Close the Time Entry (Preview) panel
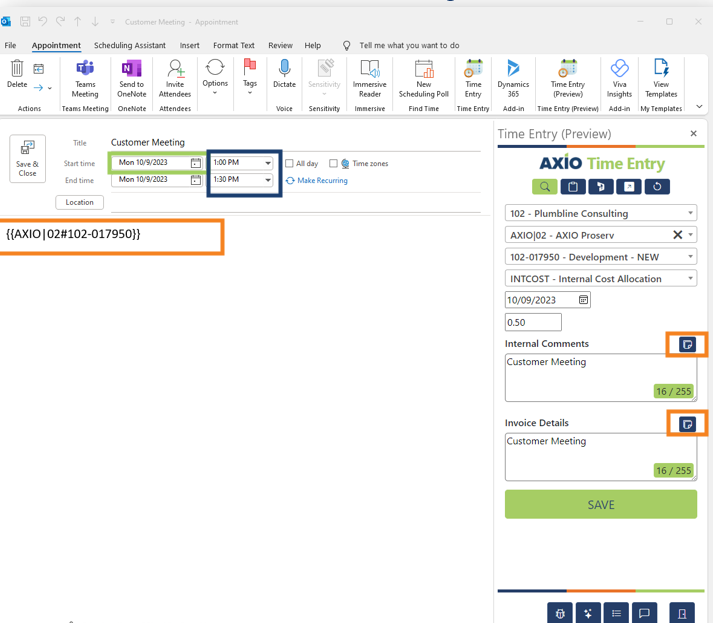The width and height of the screenshot is (713, 623). click(x=693, y=133)
